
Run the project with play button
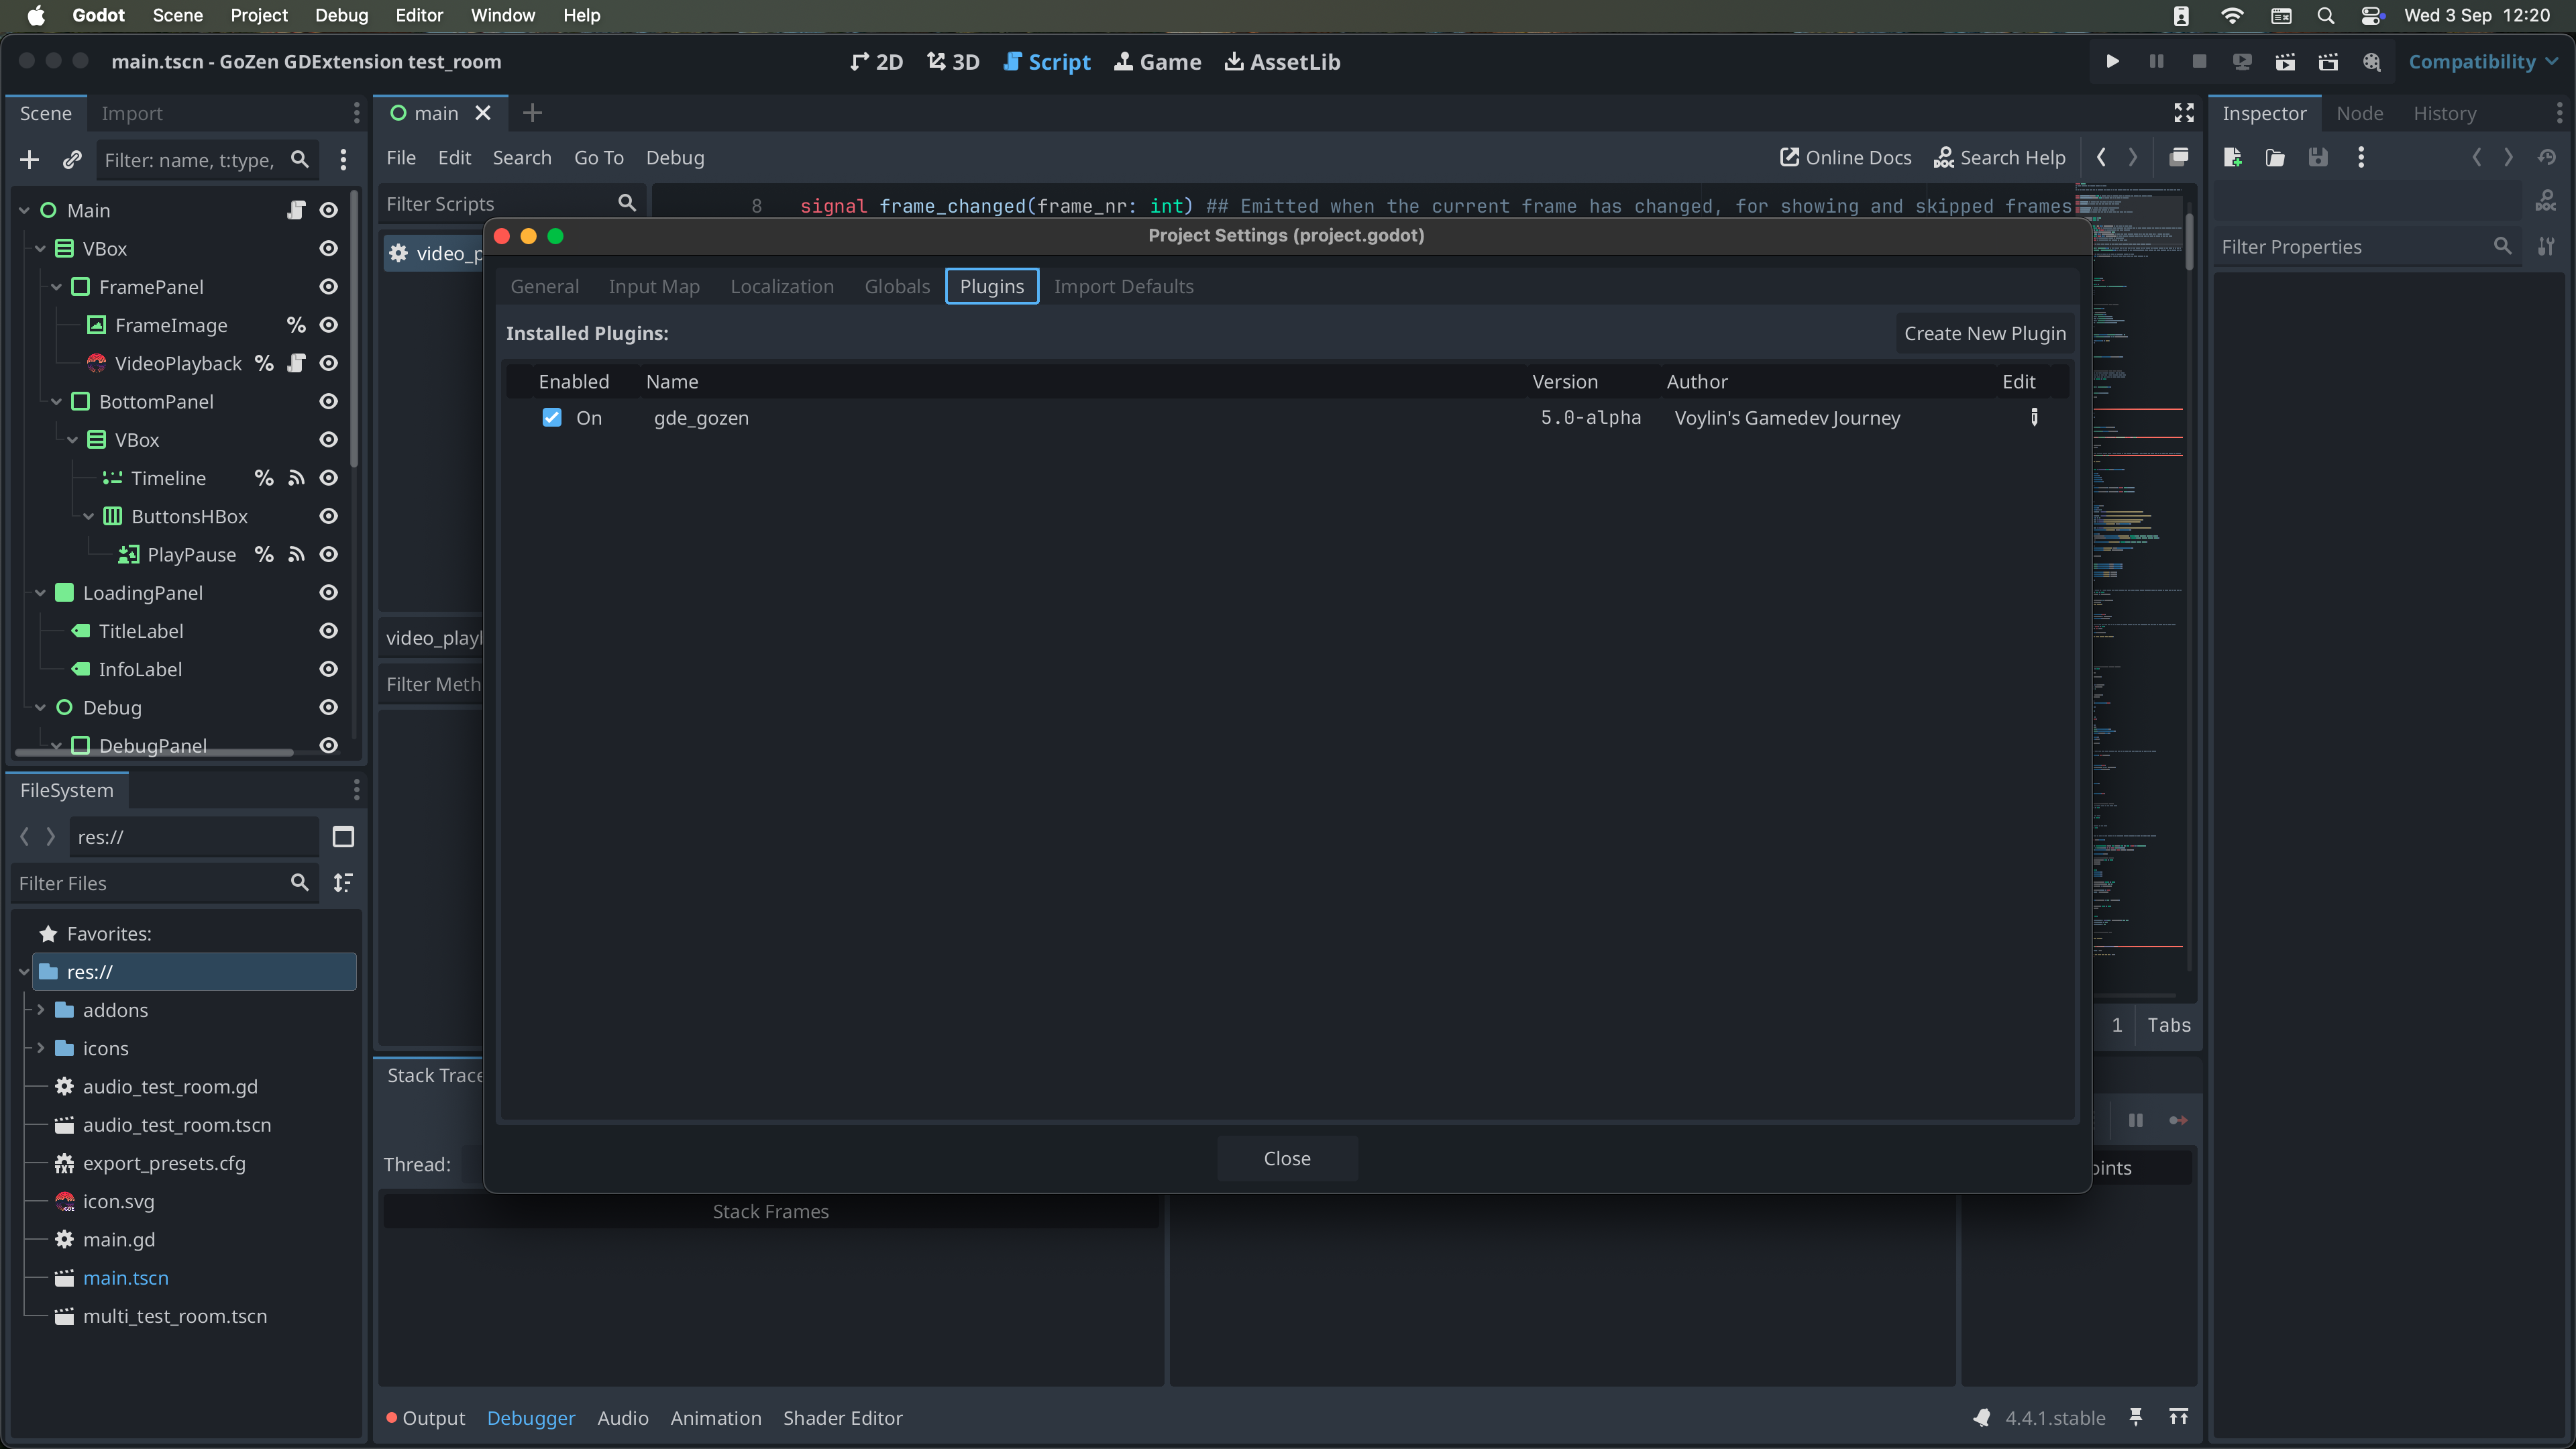tap(2112, 62)
